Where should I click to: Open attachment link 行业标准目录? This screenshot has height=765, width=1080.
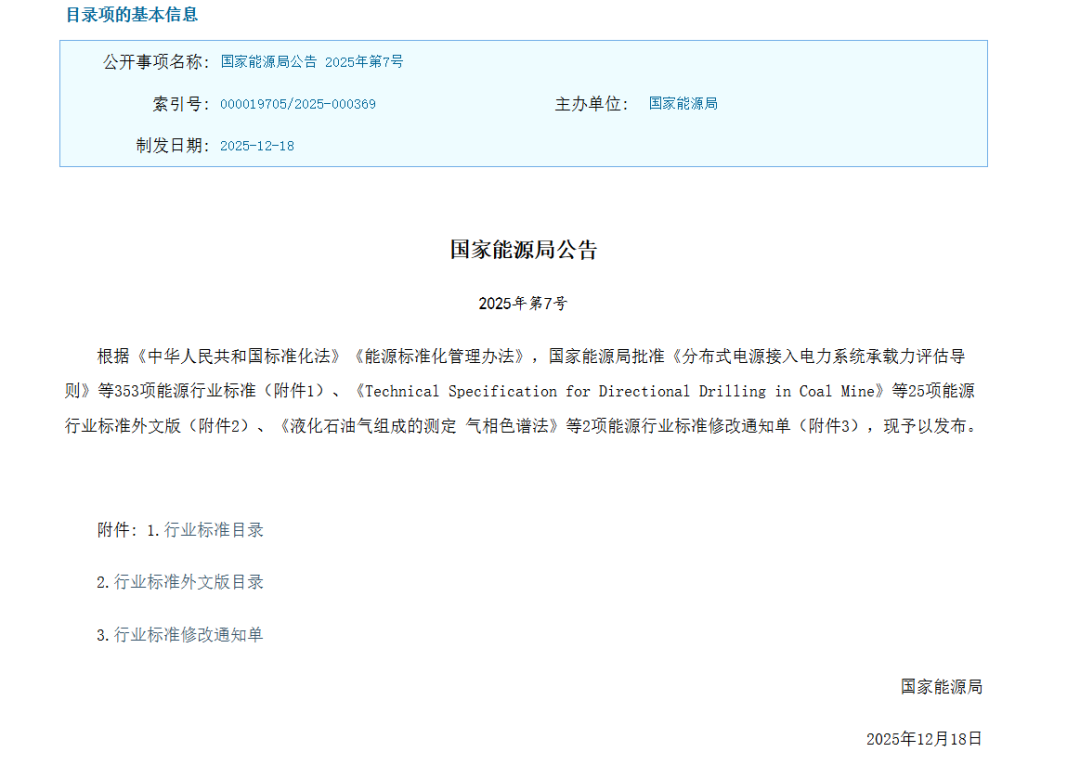pos(214,530)
